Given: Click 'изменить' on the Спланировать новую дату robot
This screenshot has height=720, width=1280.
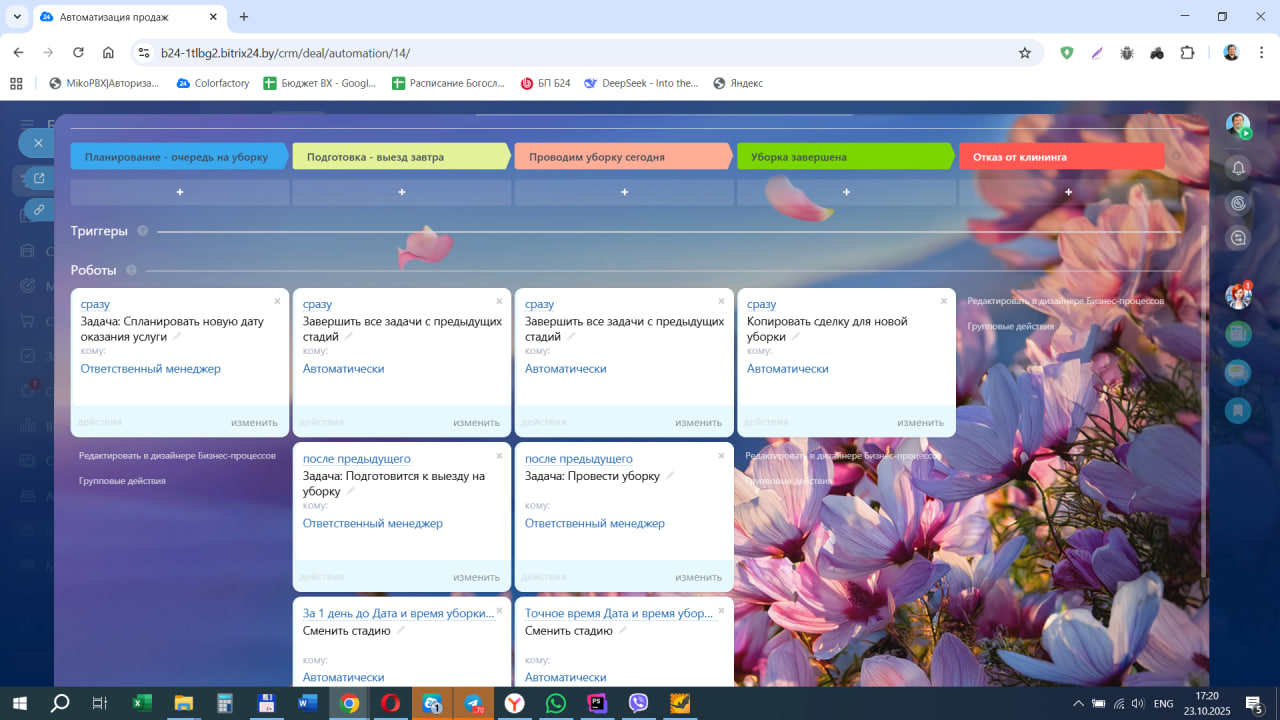Looking at the screenshot, I should pyautogui.click(x=254, y=422).
